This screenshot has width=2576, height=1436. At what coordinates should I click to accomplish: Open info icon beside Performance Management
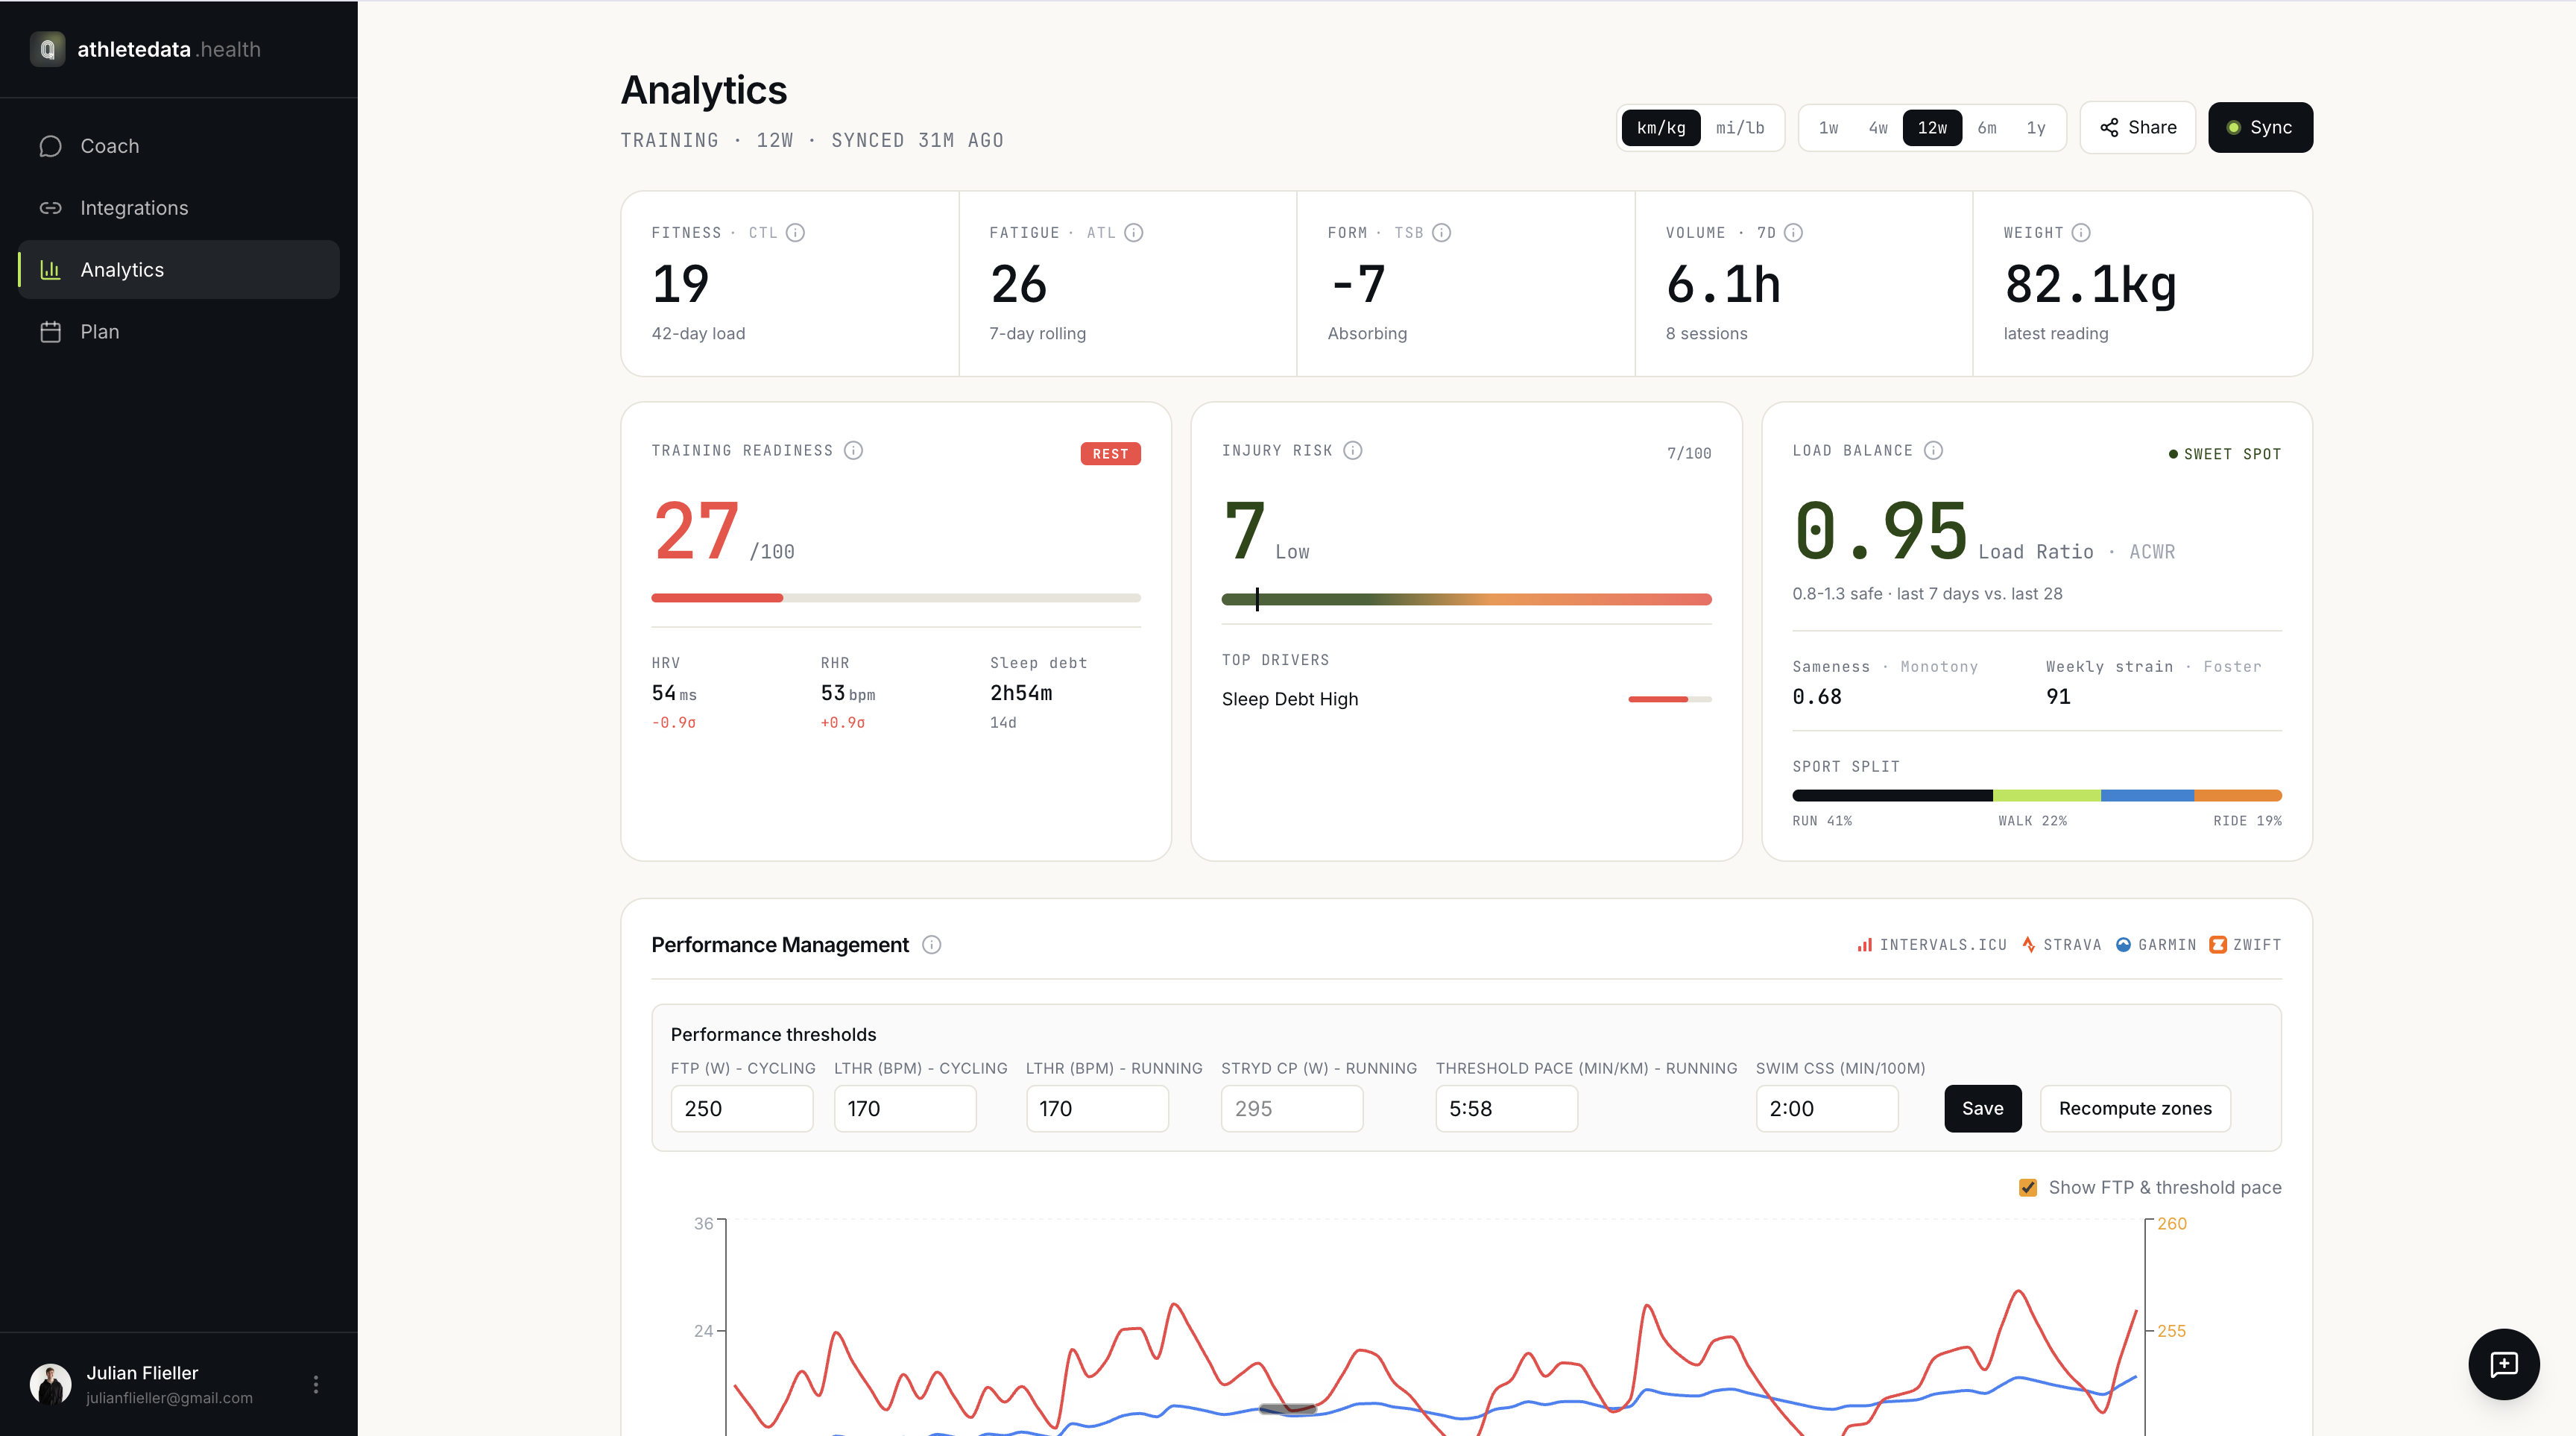click(931, 945)
